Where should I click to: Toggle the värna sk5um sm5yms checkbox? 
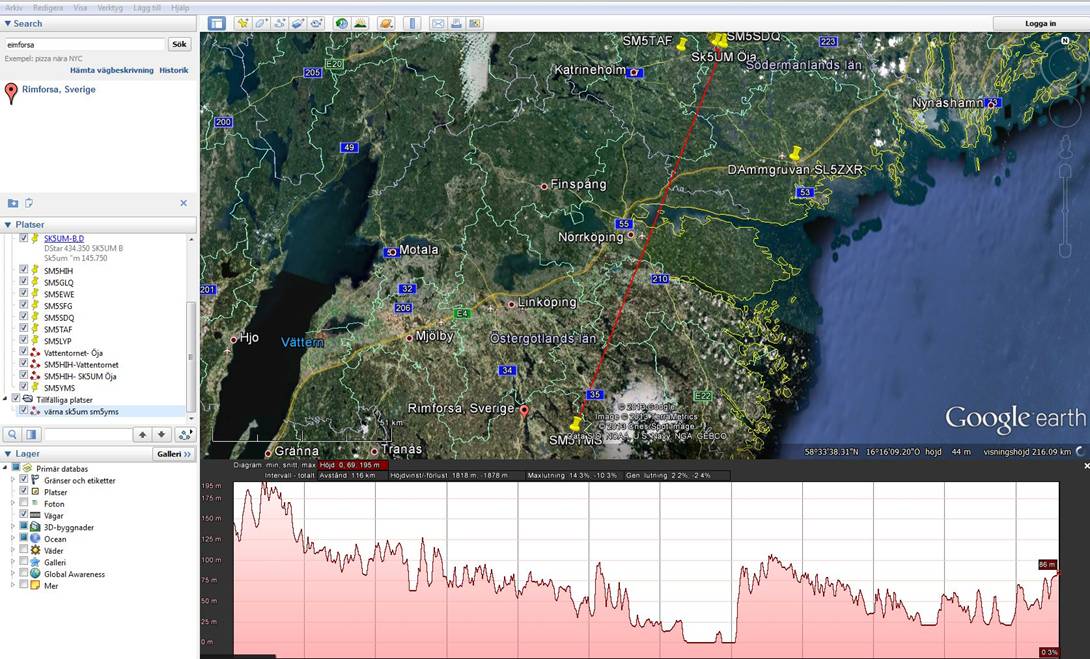(x=24, y=410)
